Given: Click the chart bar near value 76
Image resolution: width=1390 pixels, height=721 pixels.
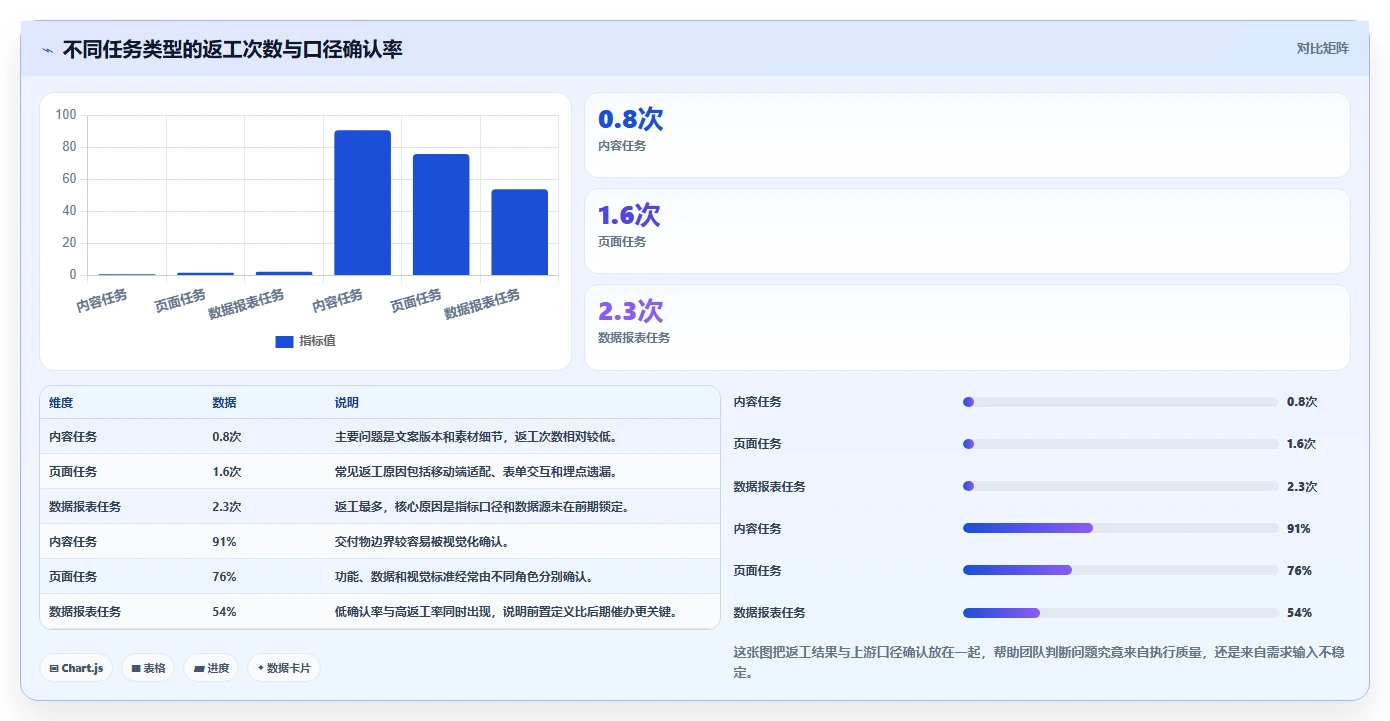Looking at the screenshot, I should [x=441, y=215].
